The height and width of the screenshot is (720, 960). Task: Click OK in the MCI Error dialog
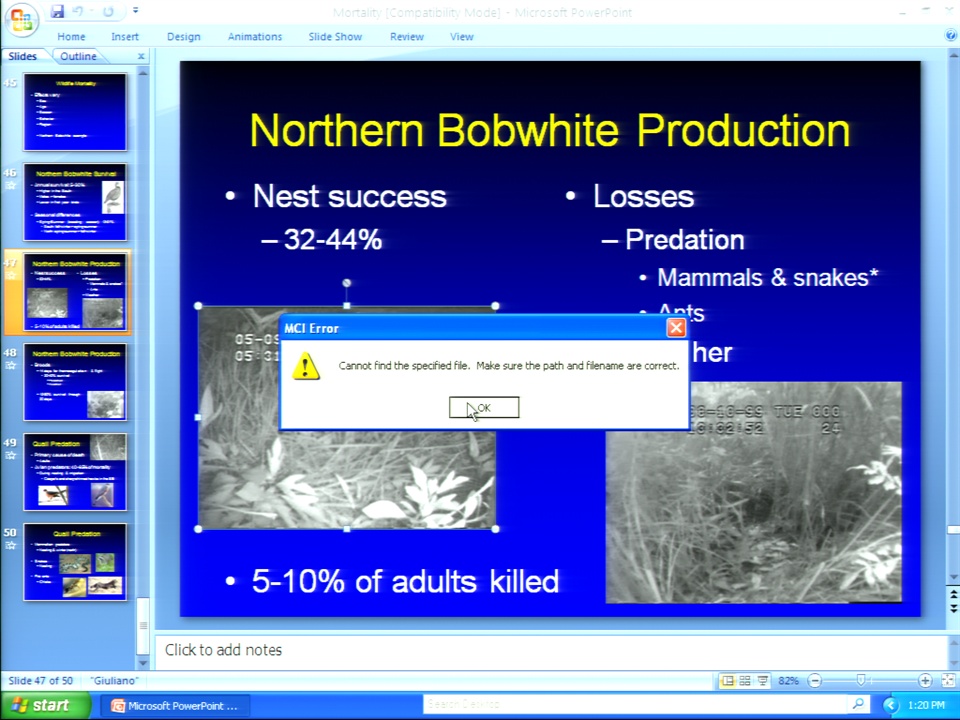[x=484, y=408]
